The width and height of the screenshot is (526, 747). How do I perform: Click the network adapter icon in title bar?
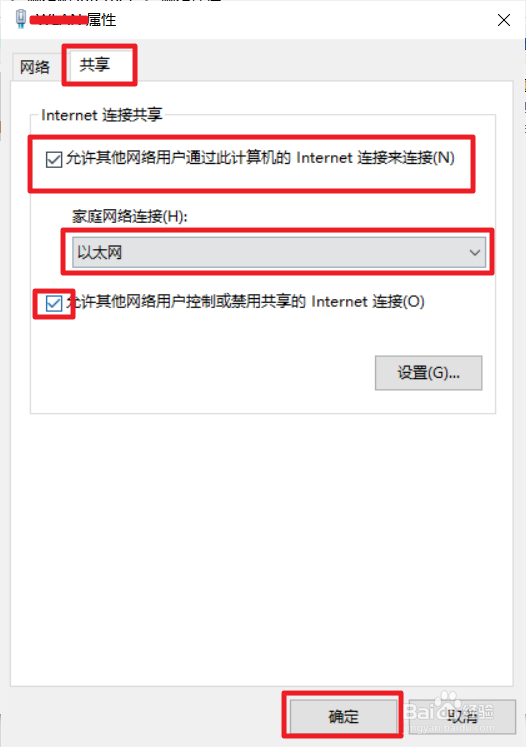[x=20, y=19]
